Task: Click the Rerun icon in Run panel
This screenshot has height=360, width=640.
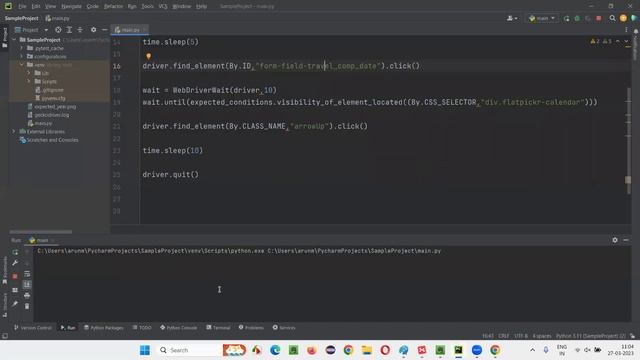Action: point(15,252)
